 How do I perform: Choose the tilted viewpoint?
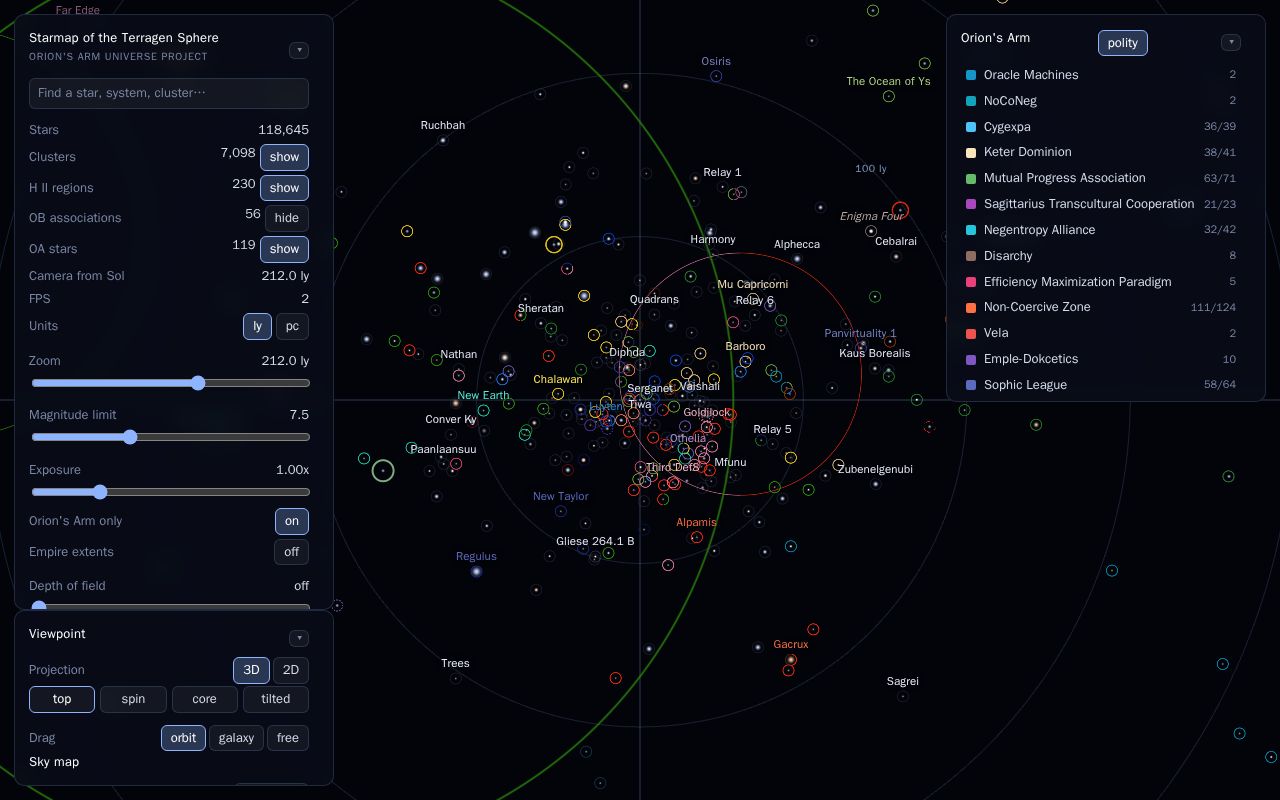tap(276, 699)
